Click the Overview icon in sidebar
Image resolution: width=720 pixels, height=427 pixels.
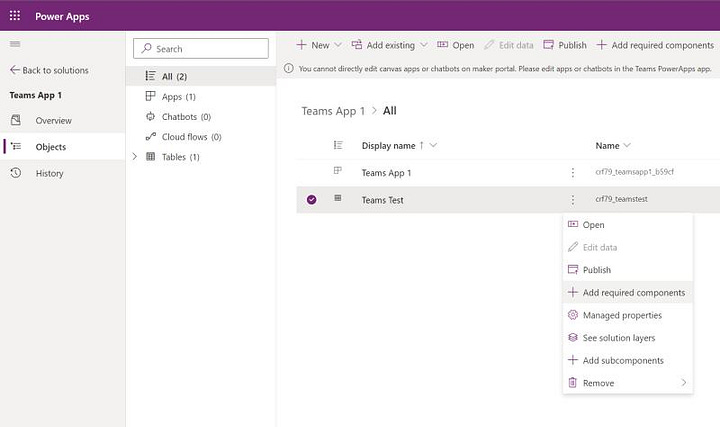pos(16,120)
